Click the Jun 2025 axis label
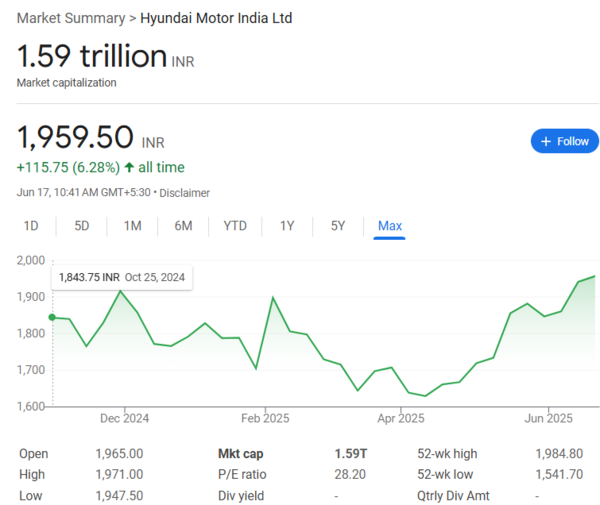 click(x=548, y=418)
